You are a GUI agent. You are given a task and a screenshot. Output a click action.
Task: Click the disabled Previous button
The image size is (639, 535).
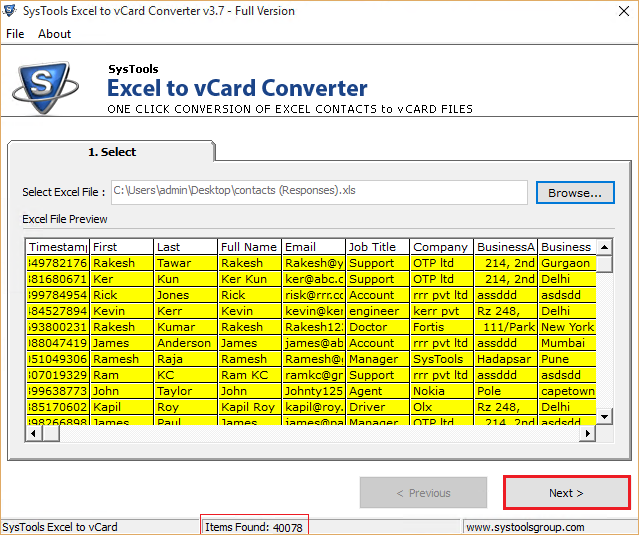(x=423, y=493)
